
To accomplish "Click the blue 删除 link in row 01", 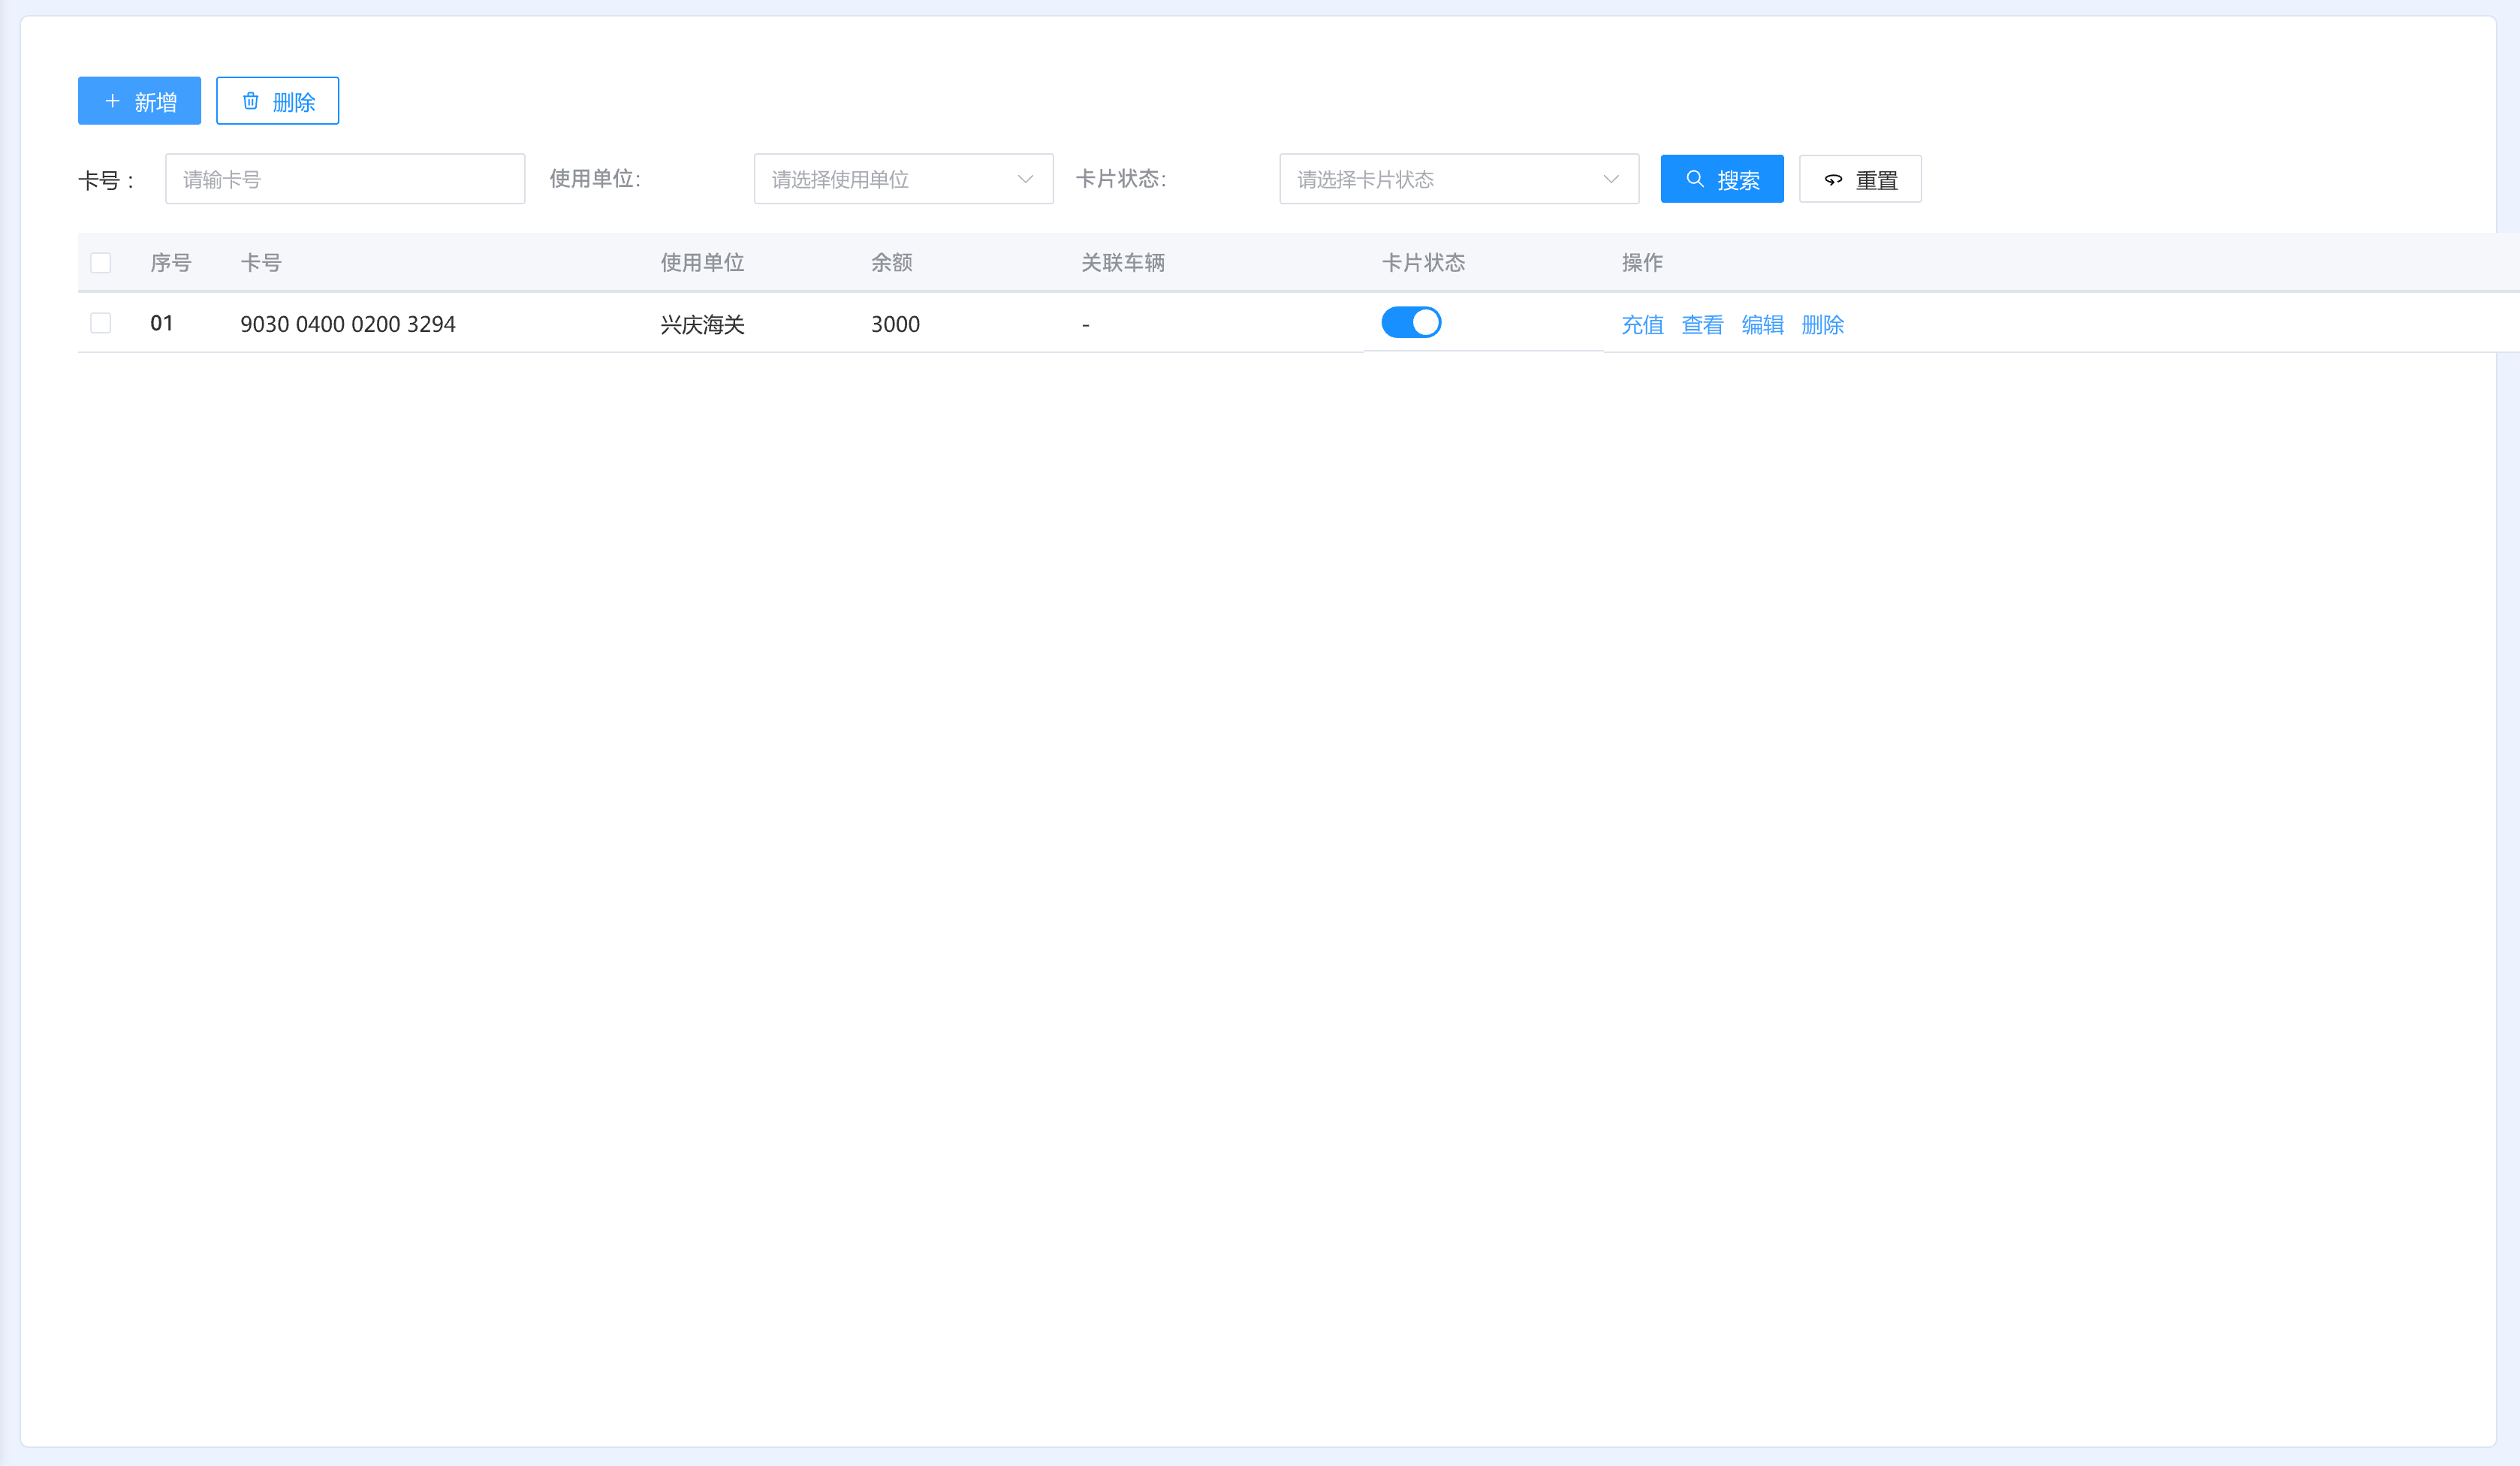I will tap(1822, 324).
